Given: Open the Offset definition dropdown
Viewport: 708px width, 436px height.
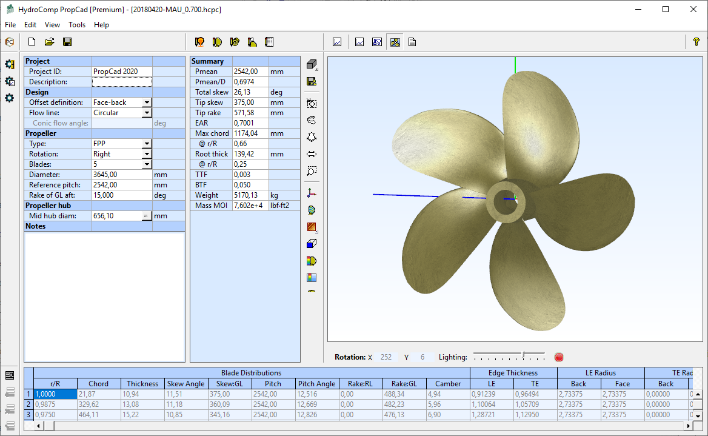Looking at the screenshot, I should [146, 102].
